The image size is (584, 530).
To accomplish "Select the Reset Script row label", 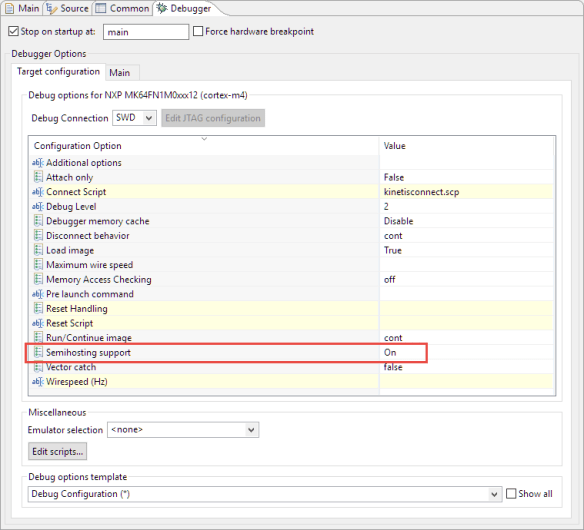I will (69, 323).
